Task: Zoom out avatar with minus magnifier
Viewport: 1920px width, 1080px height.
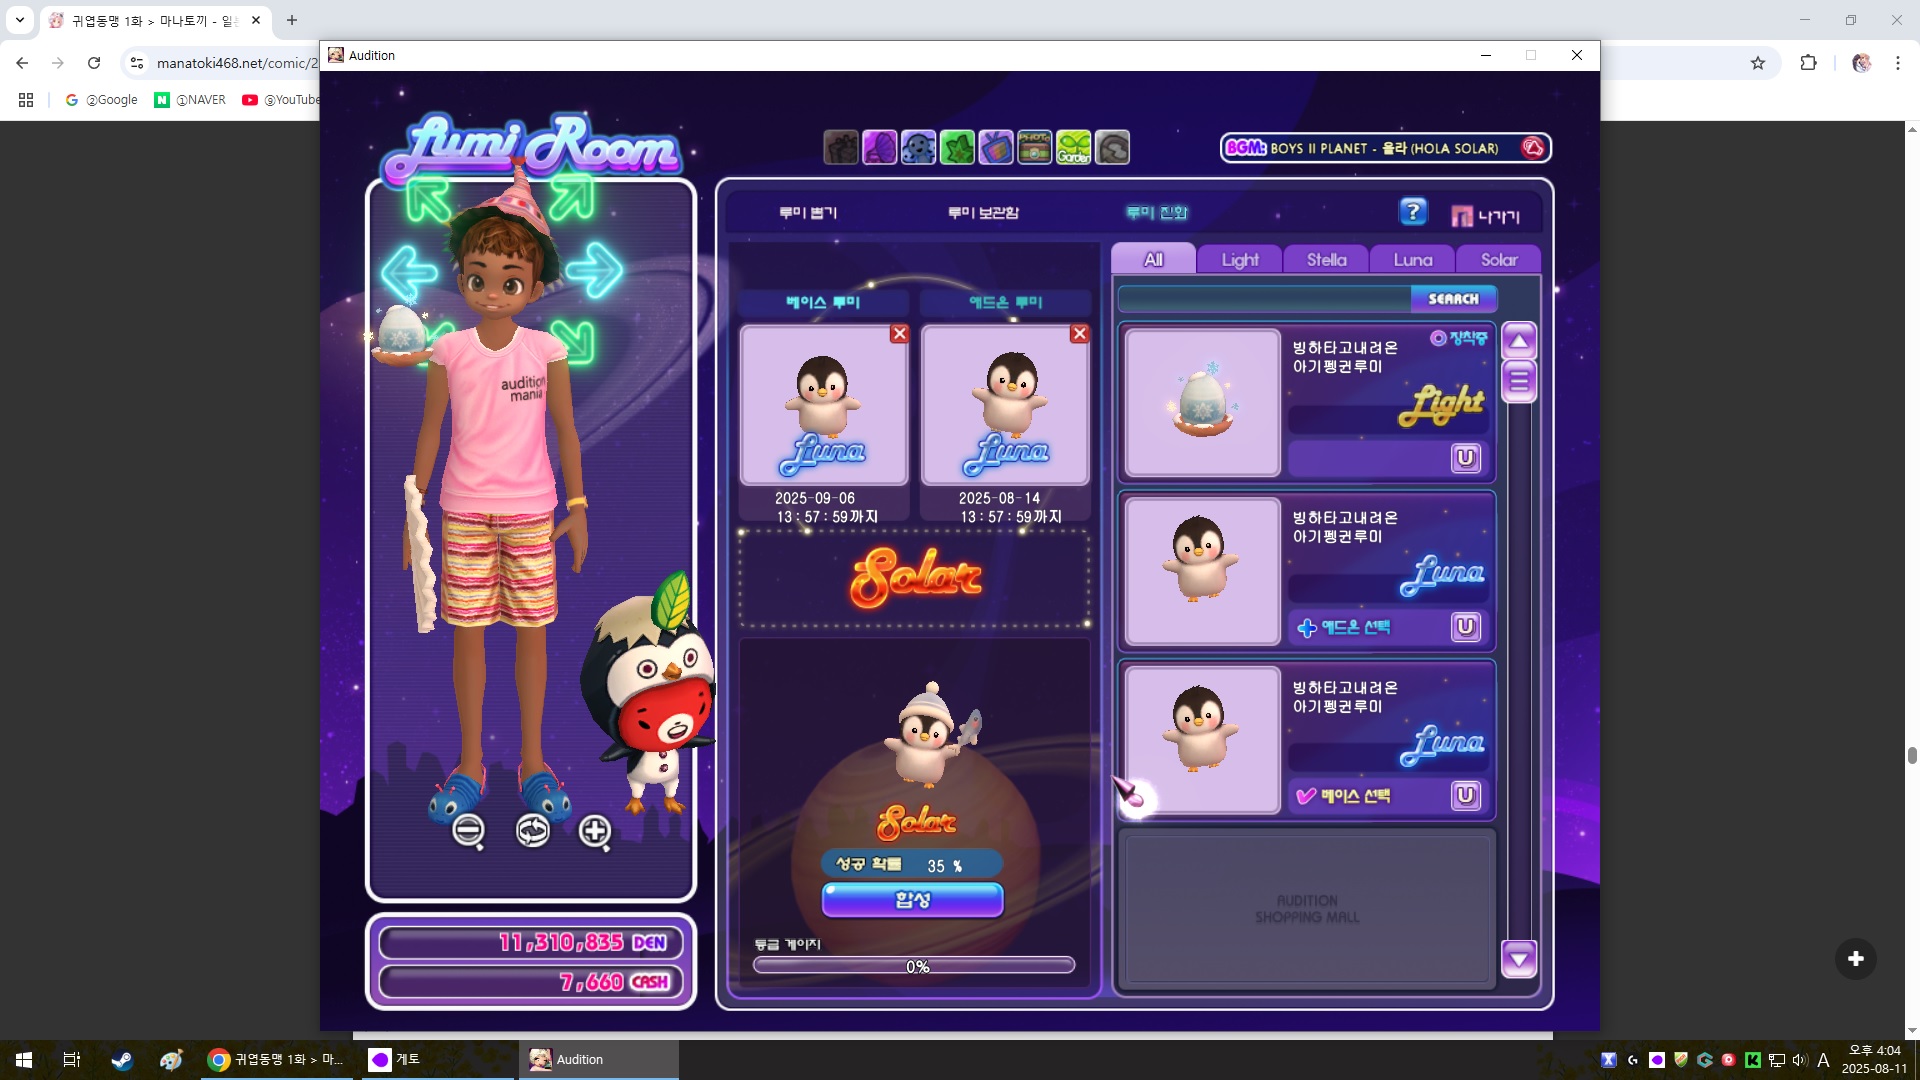Action: [x=468, y=831]
